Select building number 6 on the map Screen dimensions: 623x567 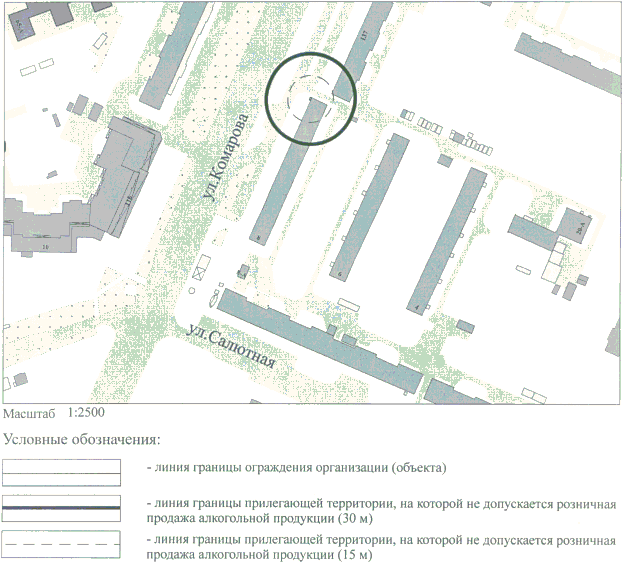[364, 208]
